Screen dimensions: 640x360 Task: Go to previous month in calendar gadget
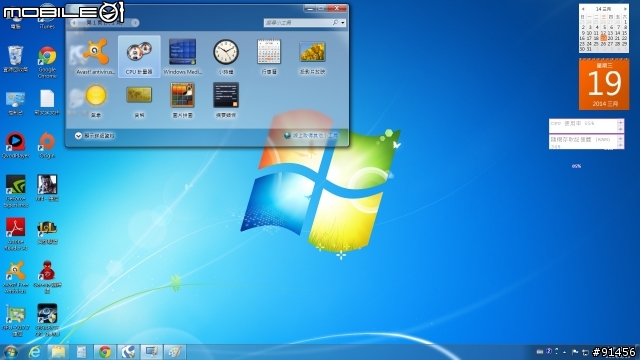point(583,9)
